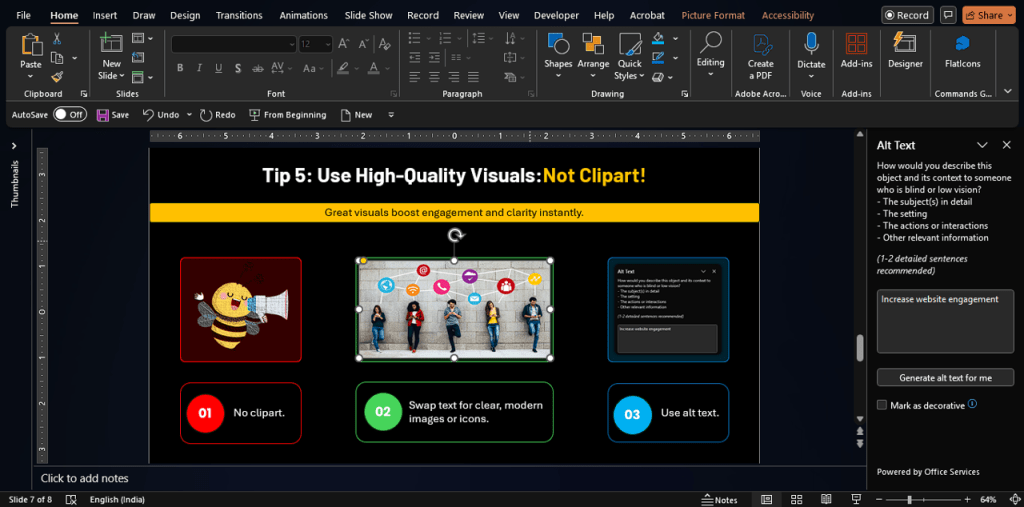Click Generate alt text for me button
Screen dimensions: 1024x507
point(945,378)
